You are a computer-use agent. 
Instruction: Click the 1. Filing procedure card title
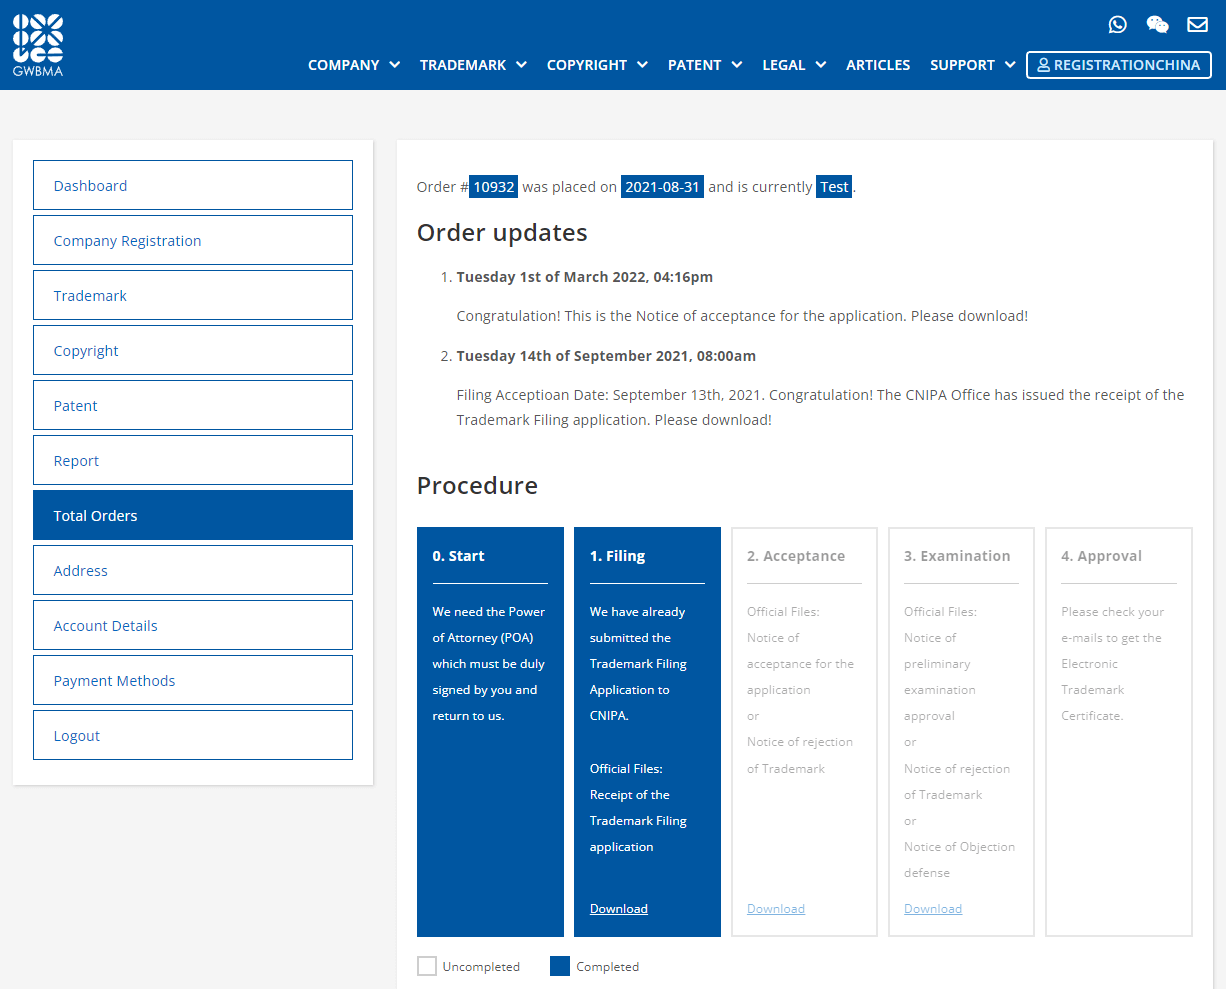(x=618, y=556)
